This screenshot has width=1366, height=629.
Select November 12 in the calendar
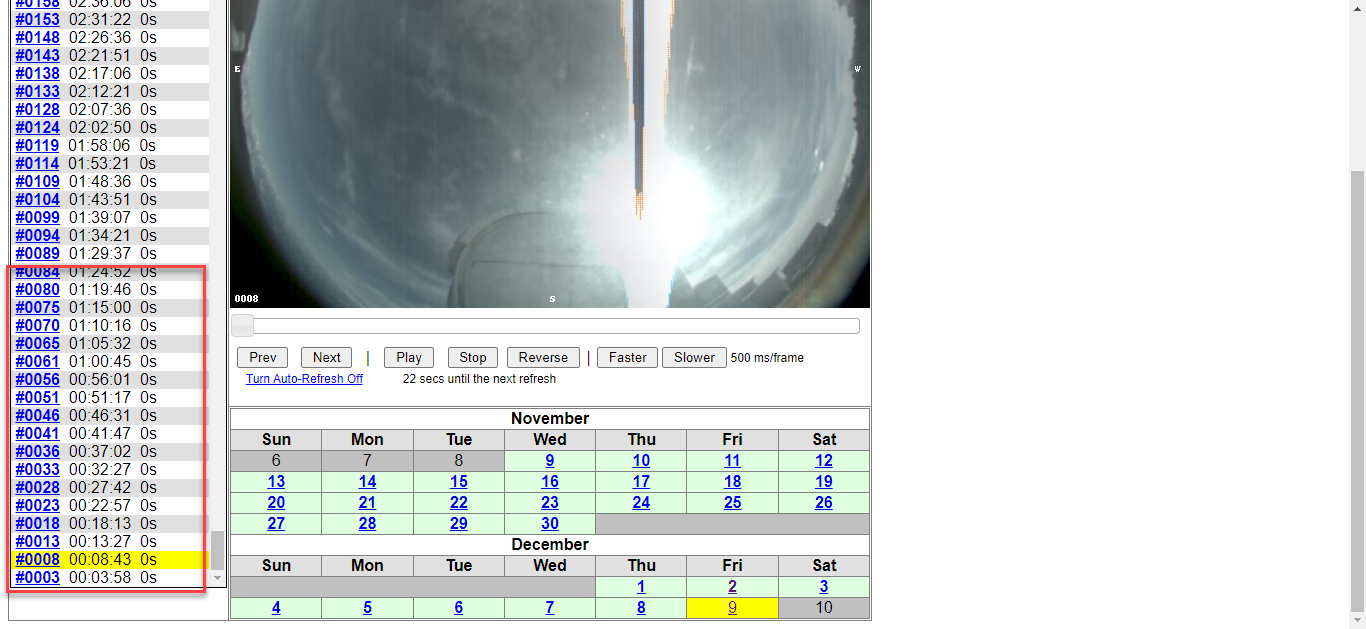(824, 460)
